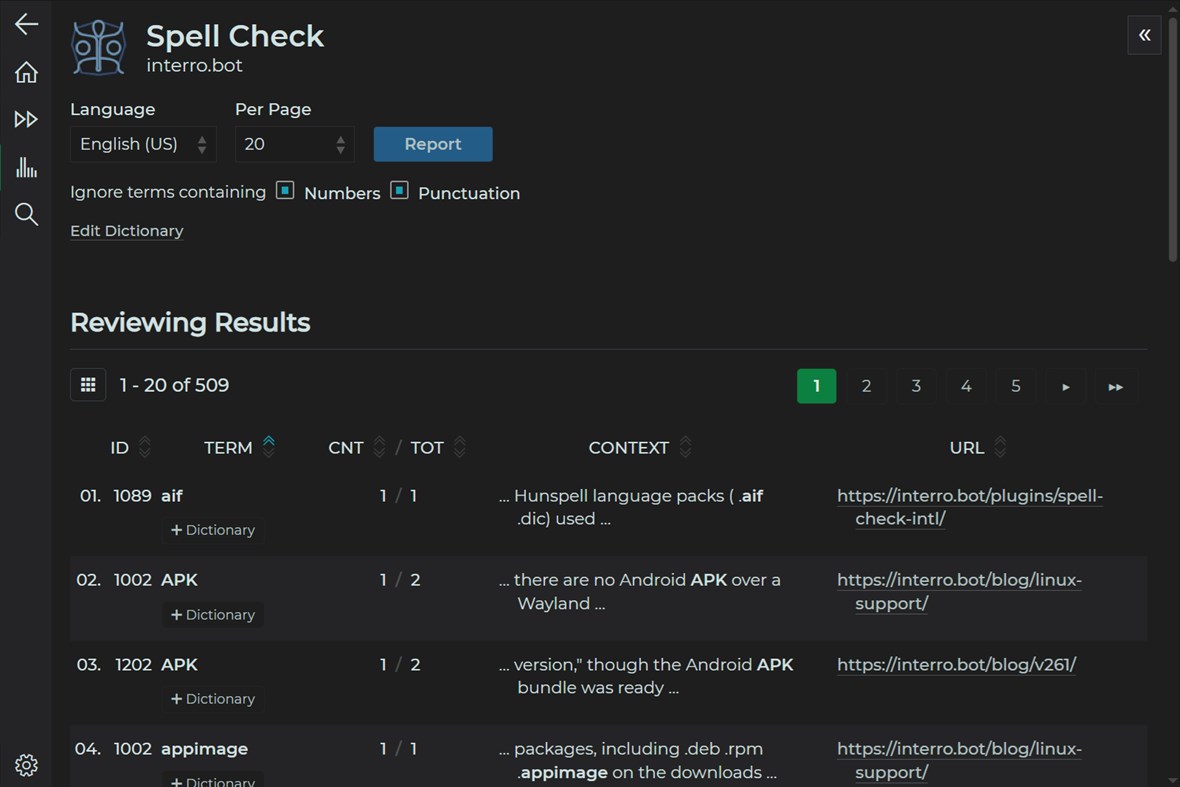The height and width of the screenshot is (787, 1180).
Task: Click the 'Reviewing Results' heading
Action: [190, 322]
